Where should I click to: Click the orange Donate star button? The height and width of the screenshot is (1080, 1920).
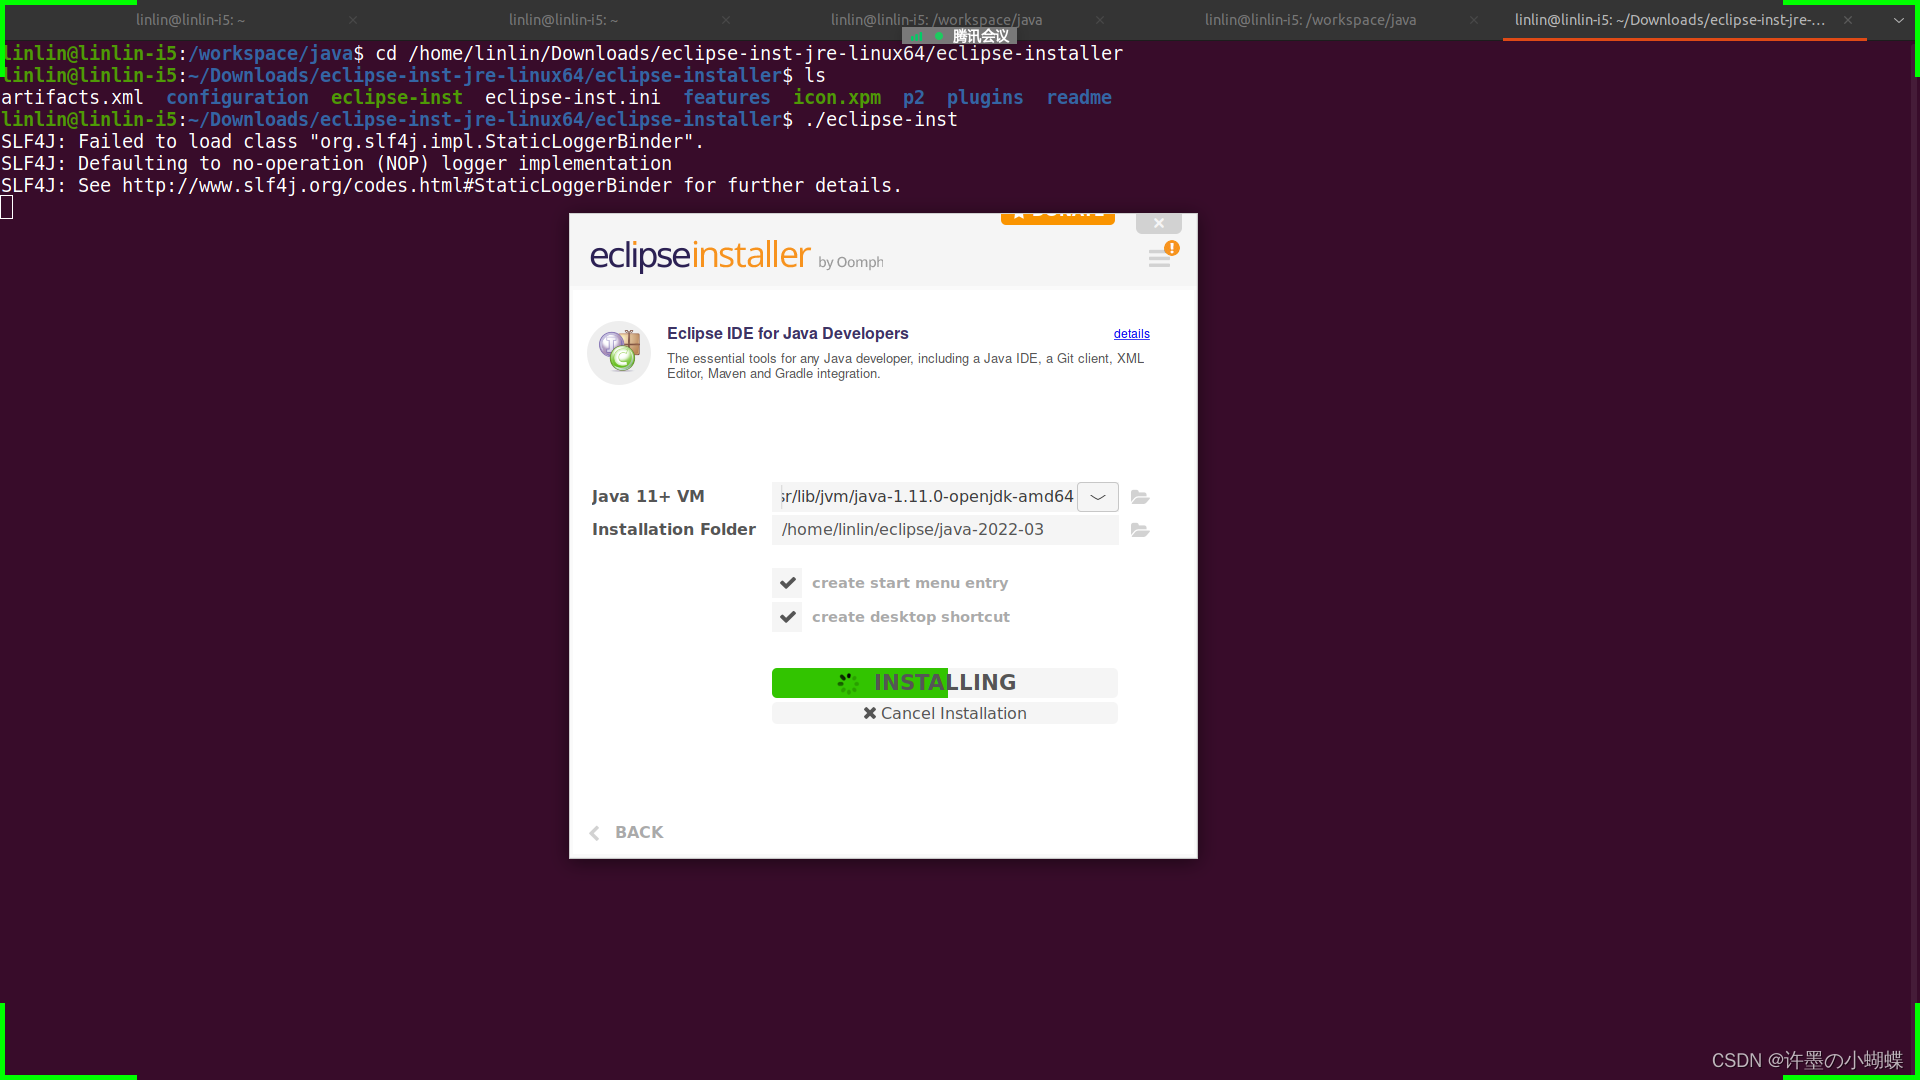[1057, 217]
